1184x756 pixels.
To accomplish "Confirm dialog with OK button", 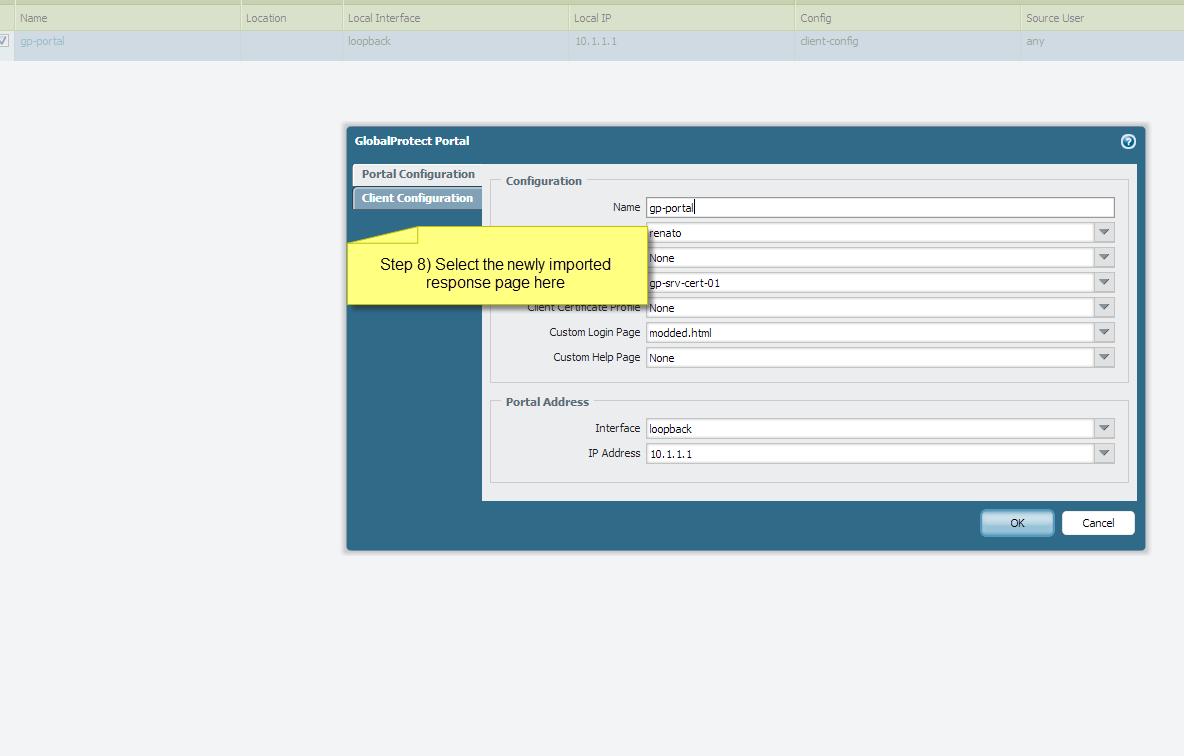I will (x=1017, y=523).
